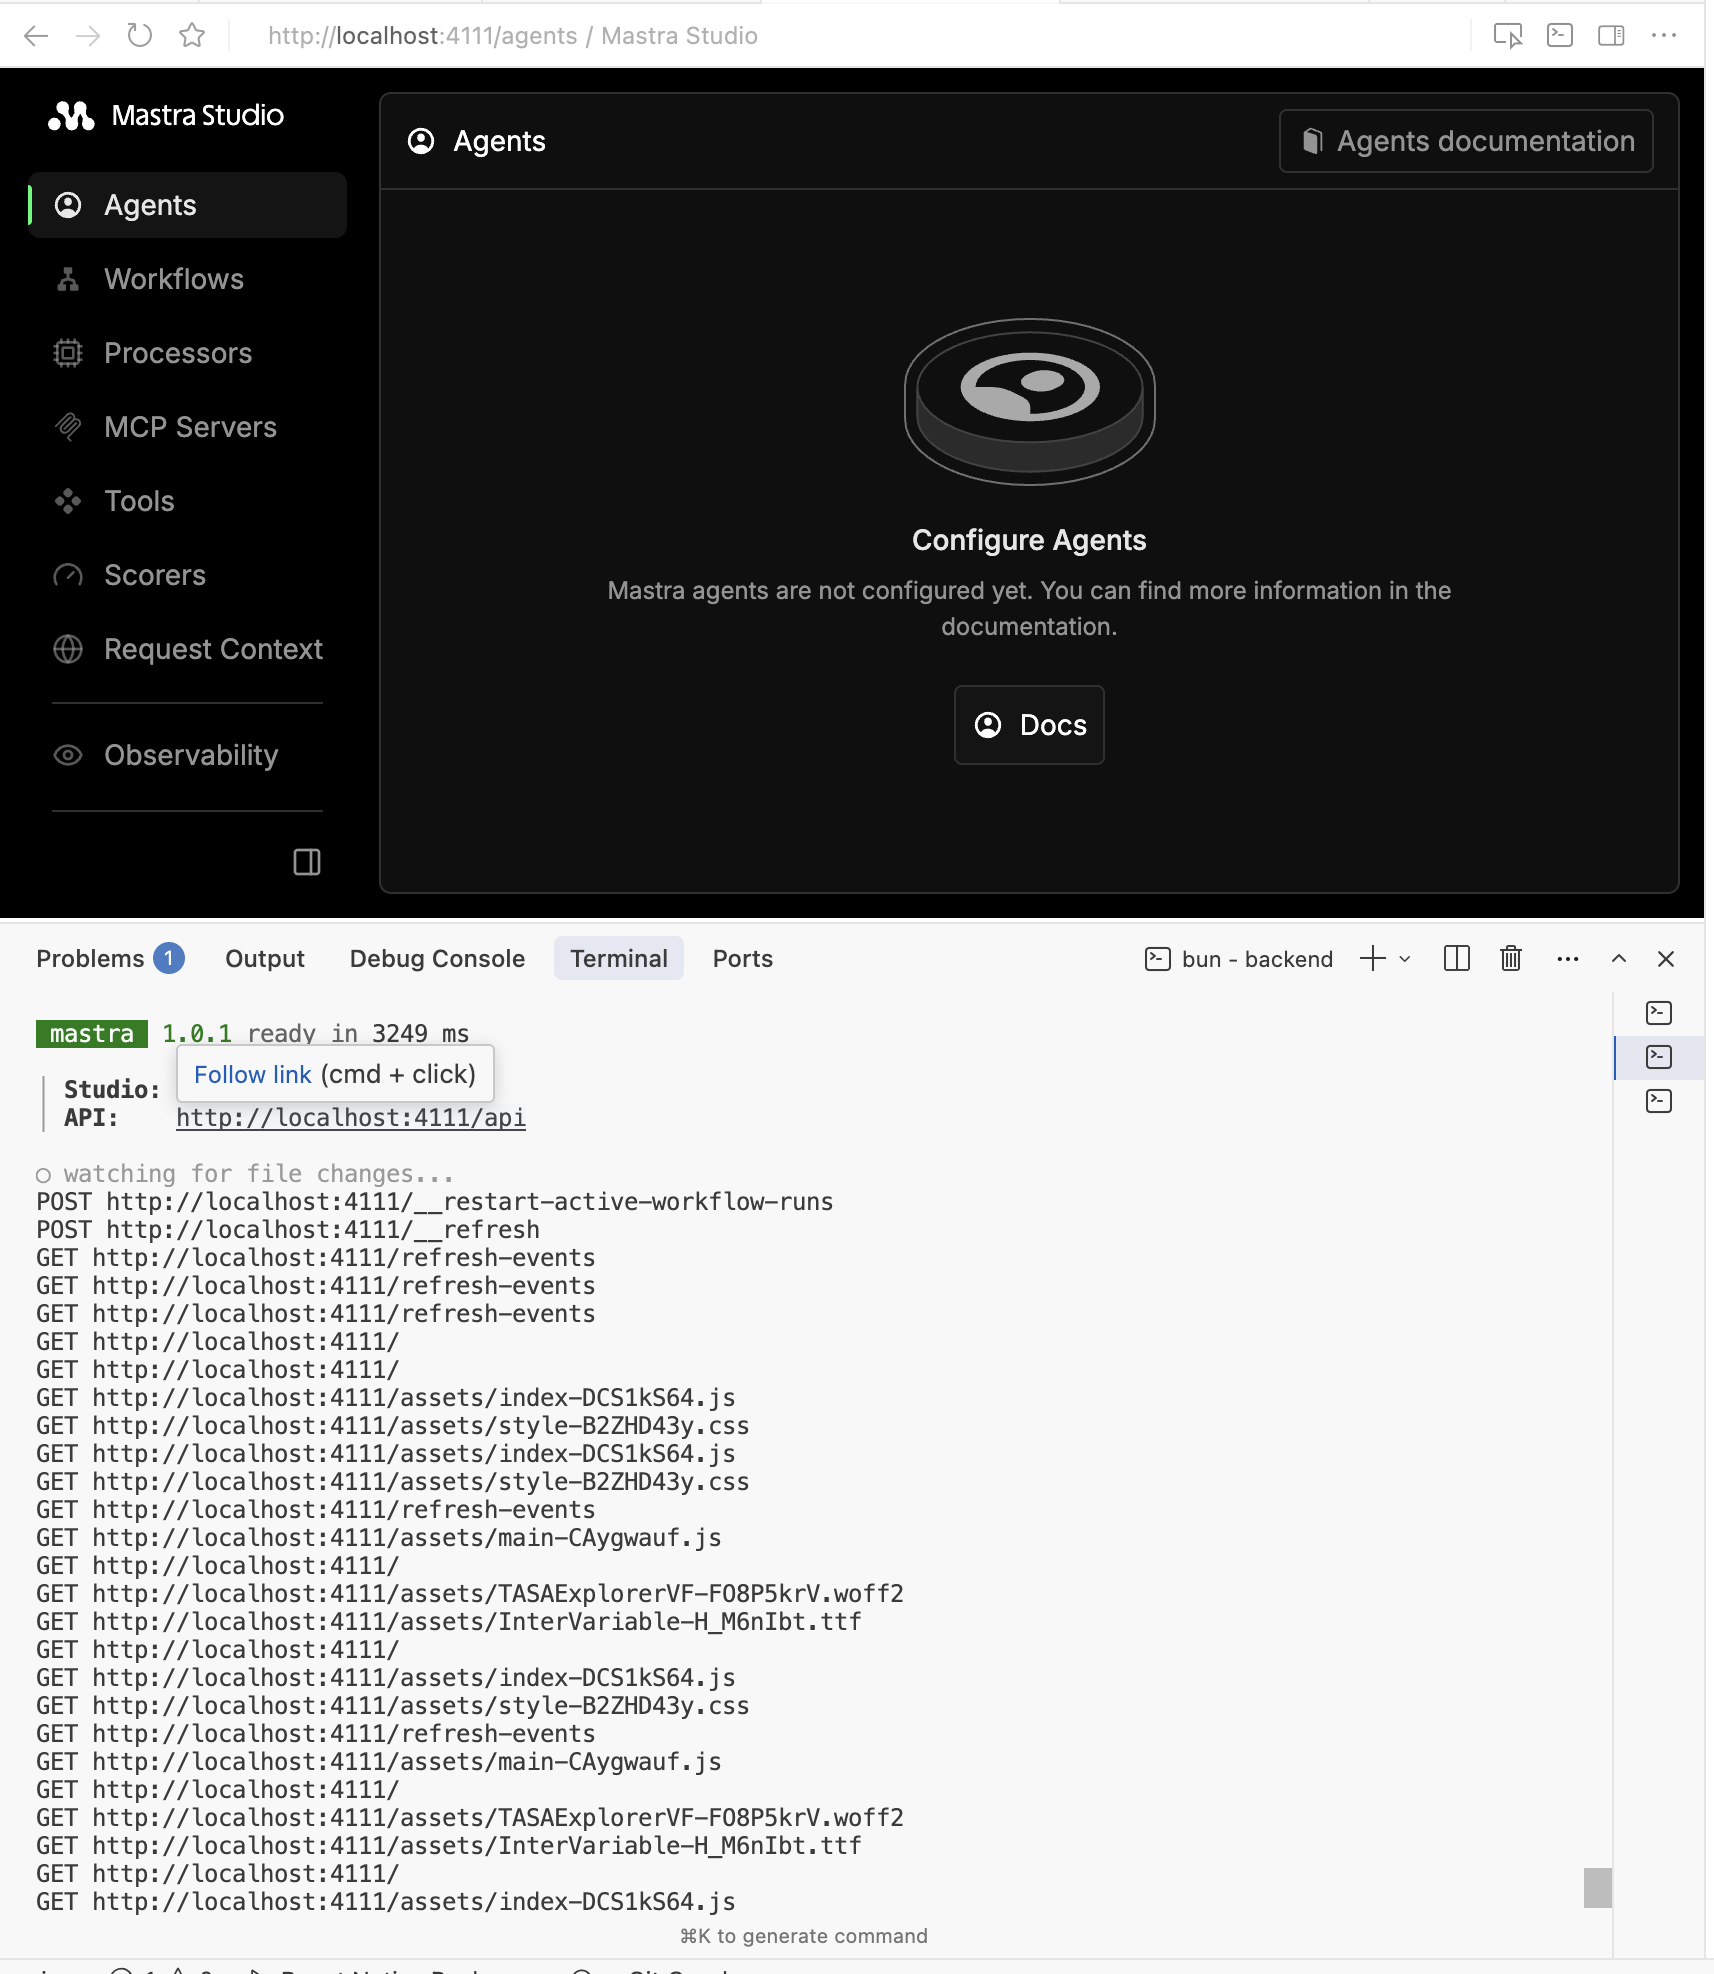Screen dimensions: 1714x1974
Task: Click the terminal scrollbar thumb
Action: [1597, 1888]
